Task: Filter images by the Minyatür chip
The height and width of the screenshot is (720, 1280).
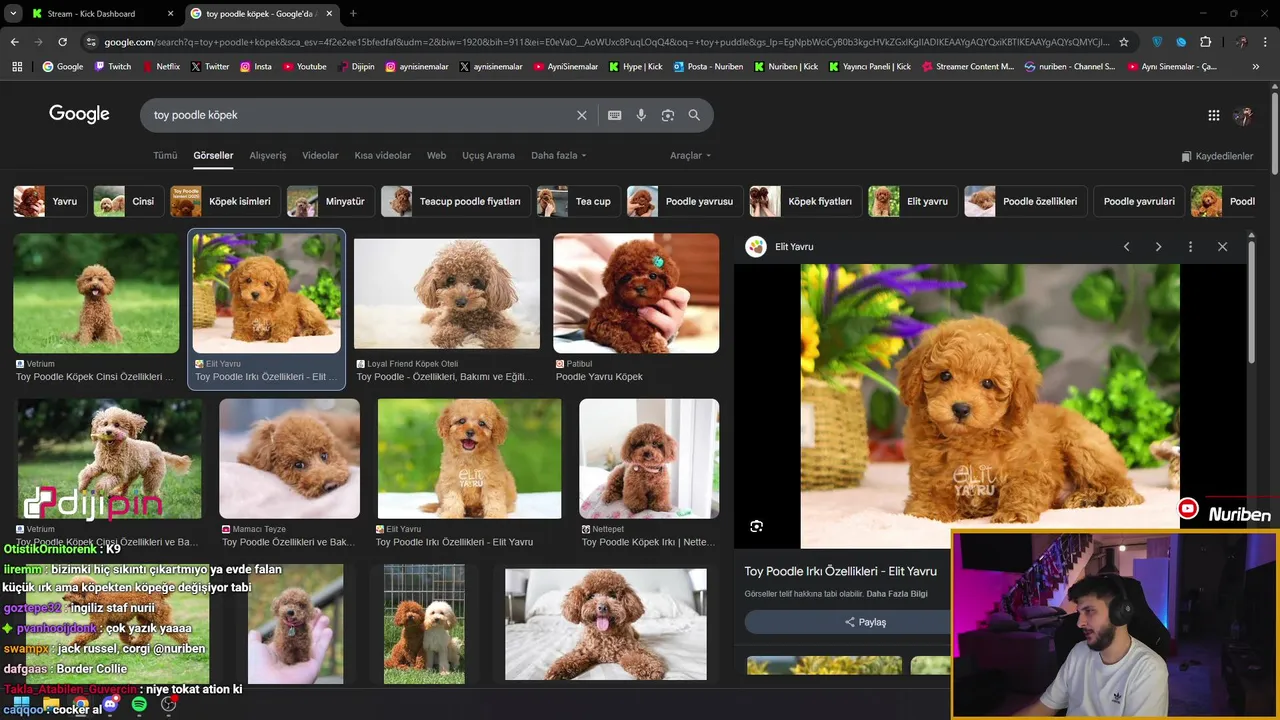Action: click(x=331, y=201)
